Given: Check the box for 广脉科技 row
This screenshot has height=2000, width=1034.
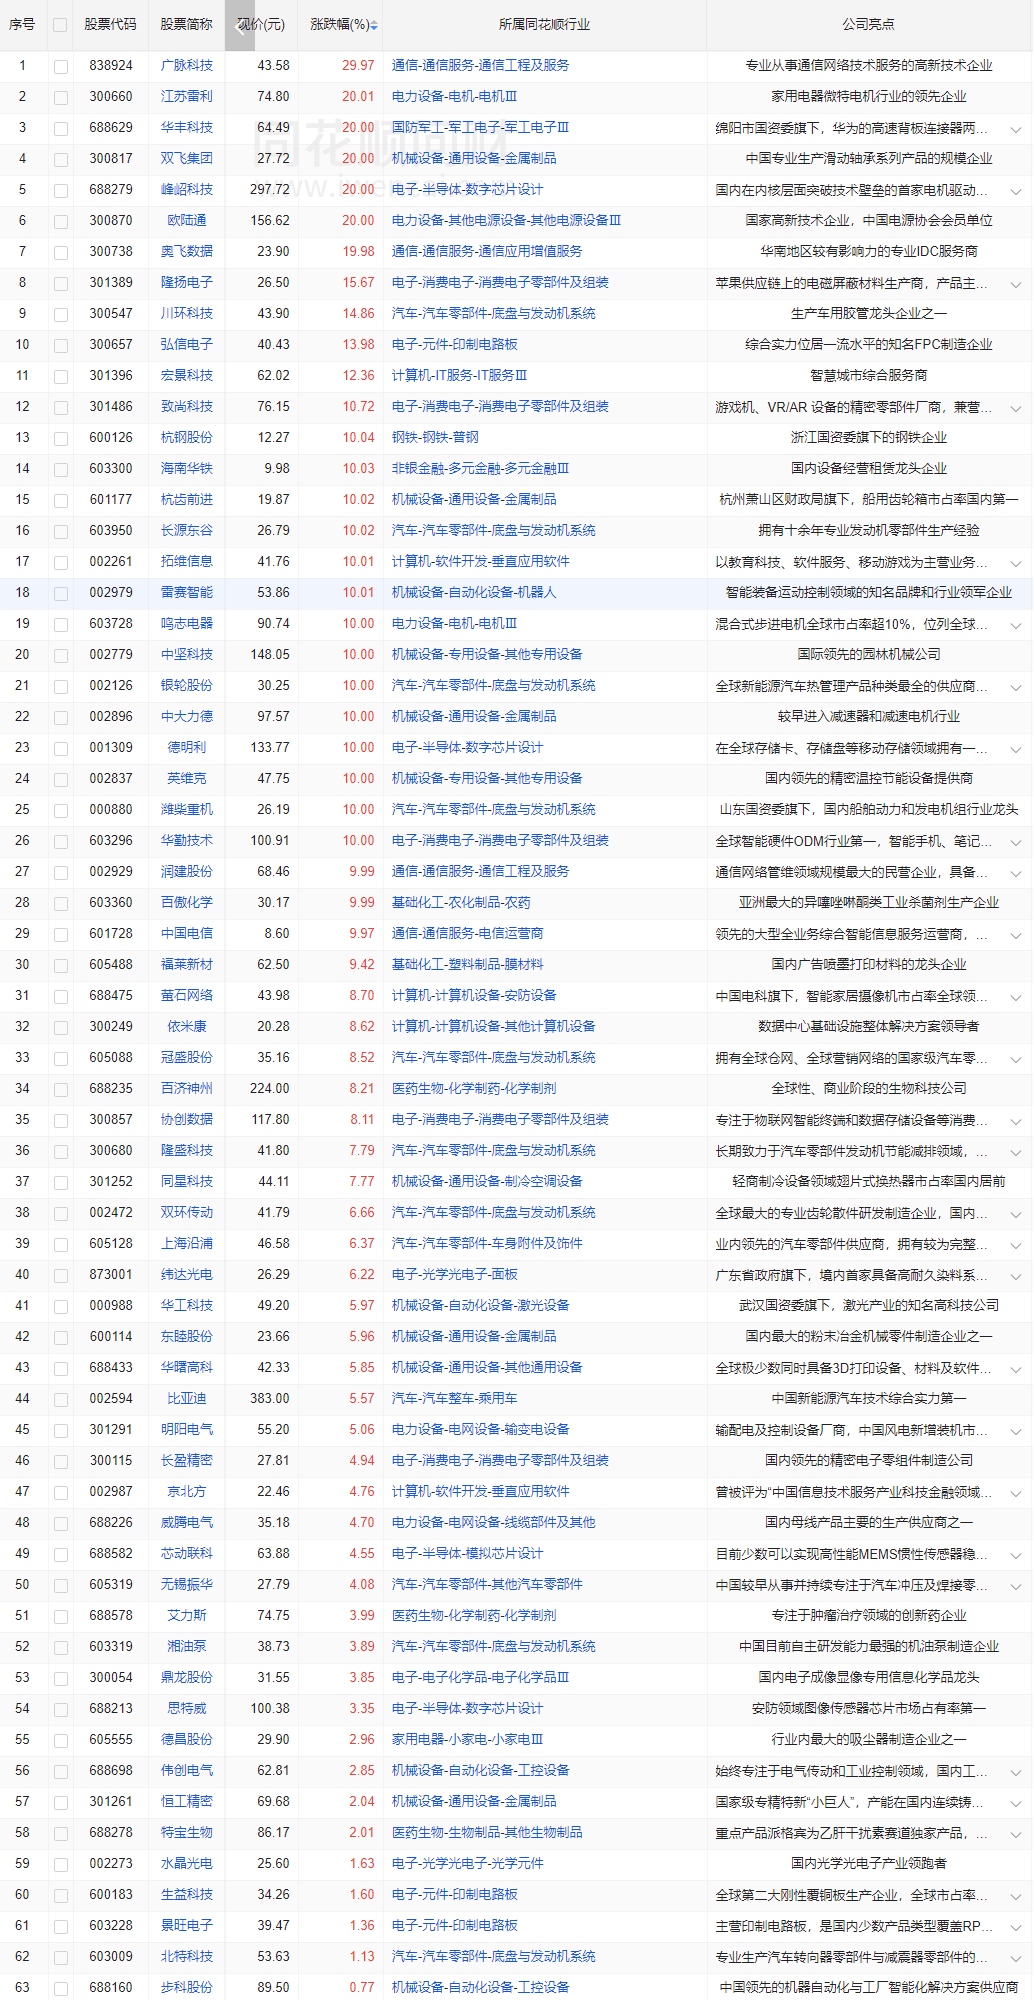Looking at the screenshot, I should [61, 66].
